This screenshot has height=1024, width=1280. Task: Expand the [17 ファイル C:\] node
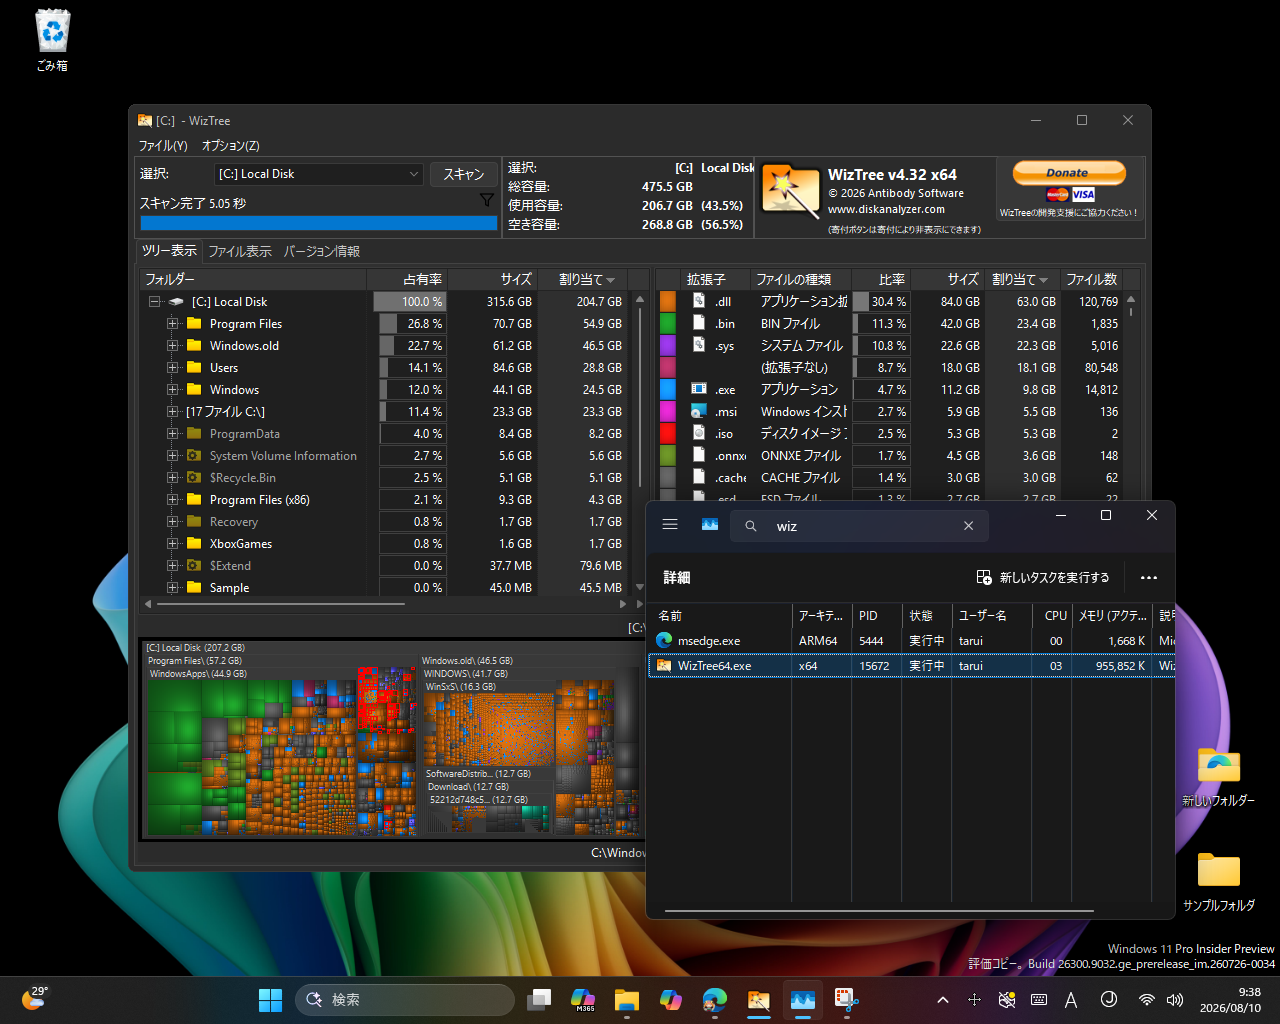pyautogui.click(x=172, y=411)
